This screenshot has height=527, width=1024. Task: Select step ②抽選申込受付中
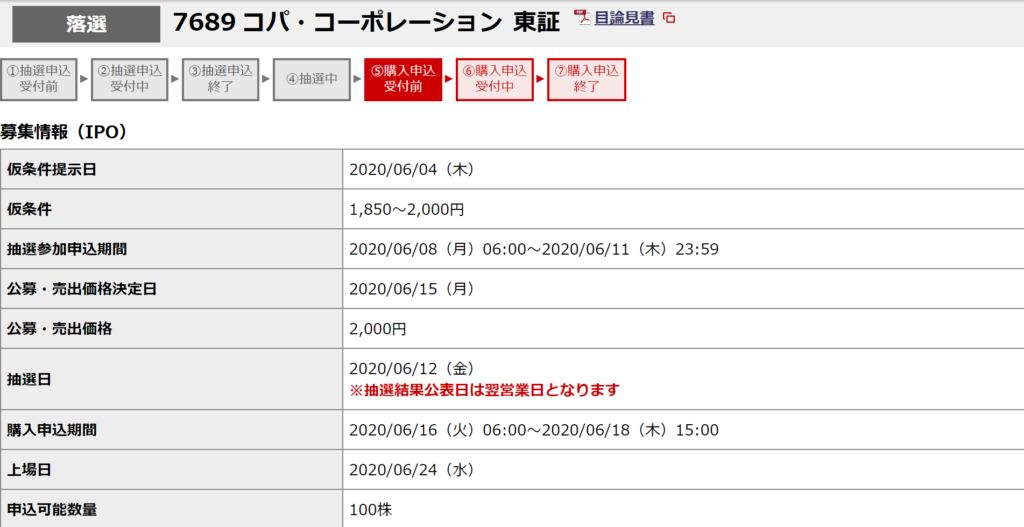click(129, 79)
